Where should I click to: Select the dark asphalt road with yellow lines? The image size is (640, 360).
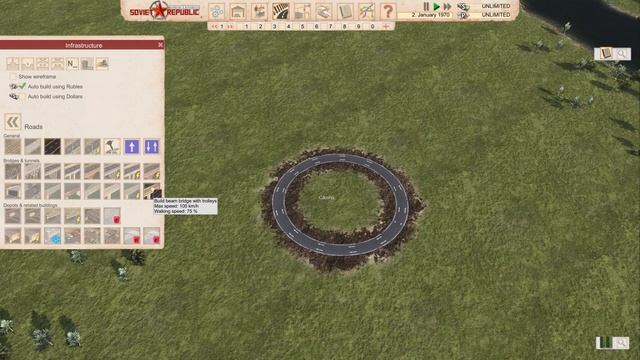[x=52, y=147]
